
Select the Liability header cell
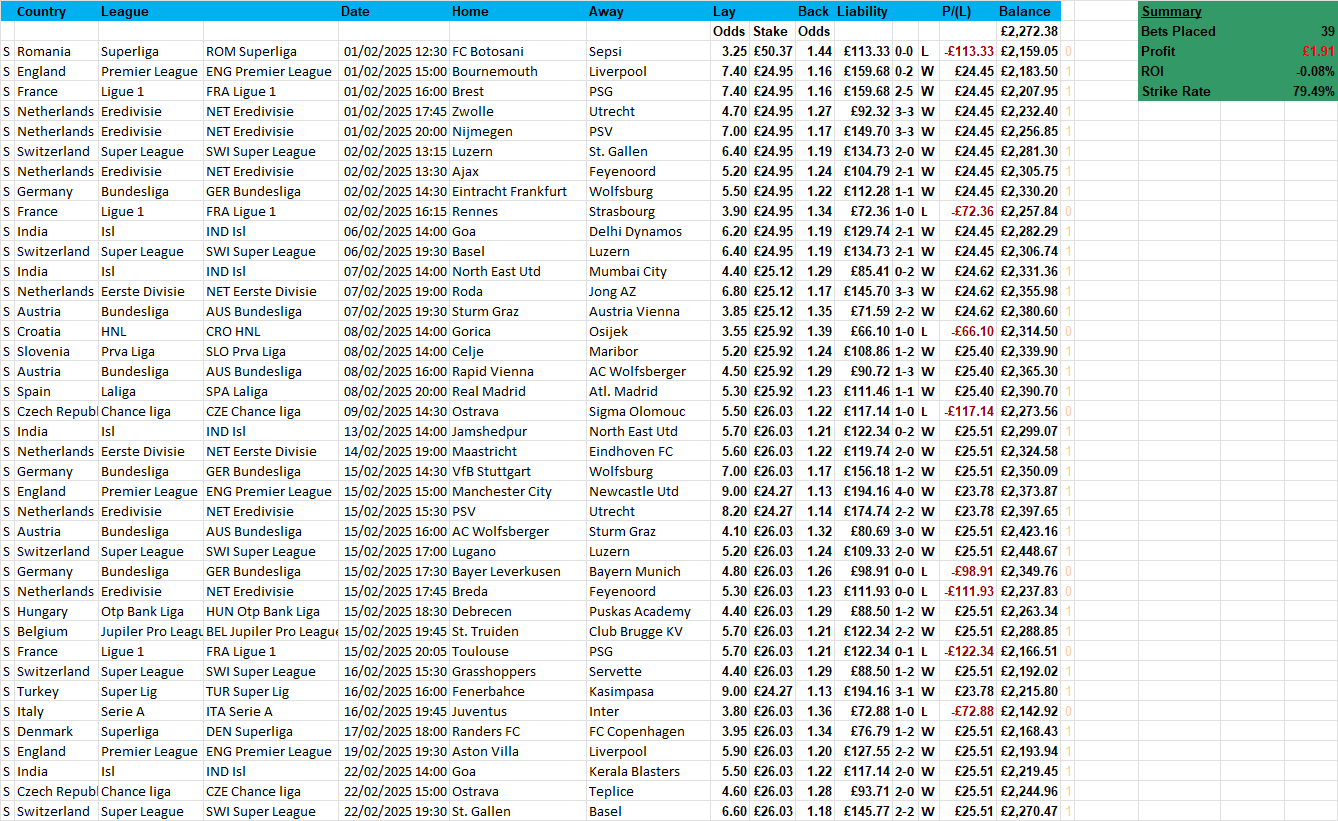point(863,11)
